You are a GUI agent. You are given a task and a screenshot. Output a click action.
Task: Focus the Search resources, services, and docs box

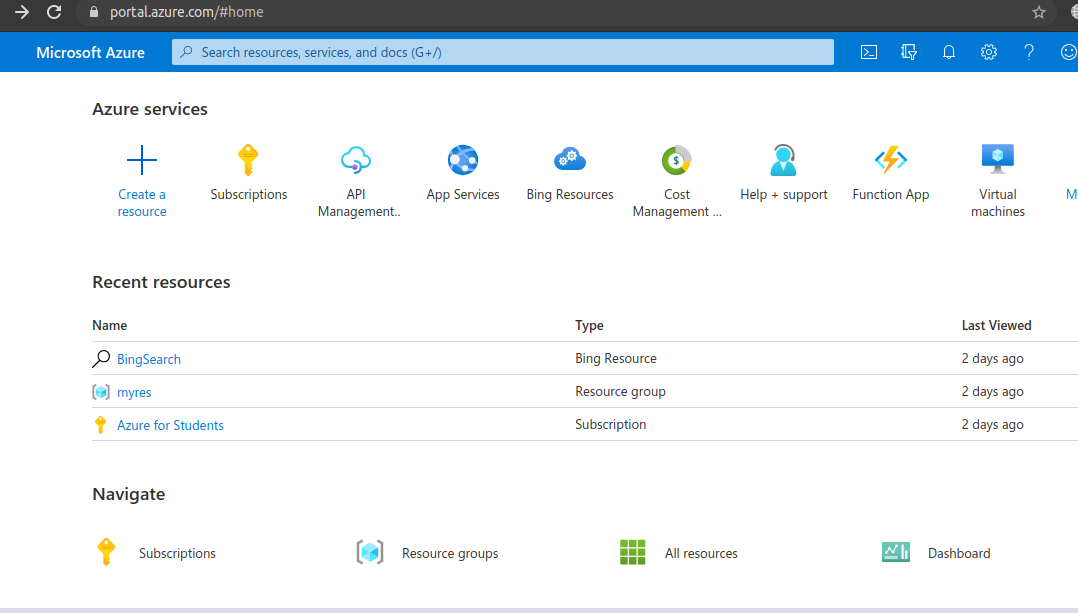[x=503, y=52]
